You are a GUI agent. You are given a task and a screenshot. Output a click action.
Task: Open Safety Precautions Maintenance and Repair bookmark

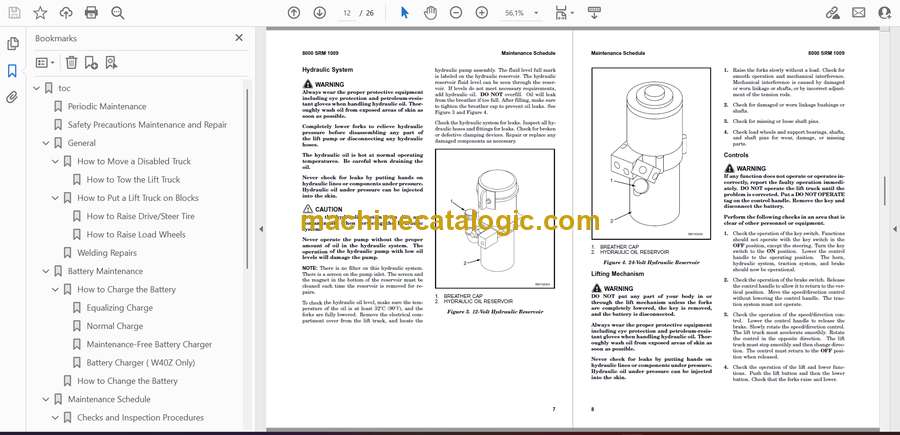click(148, 125)
